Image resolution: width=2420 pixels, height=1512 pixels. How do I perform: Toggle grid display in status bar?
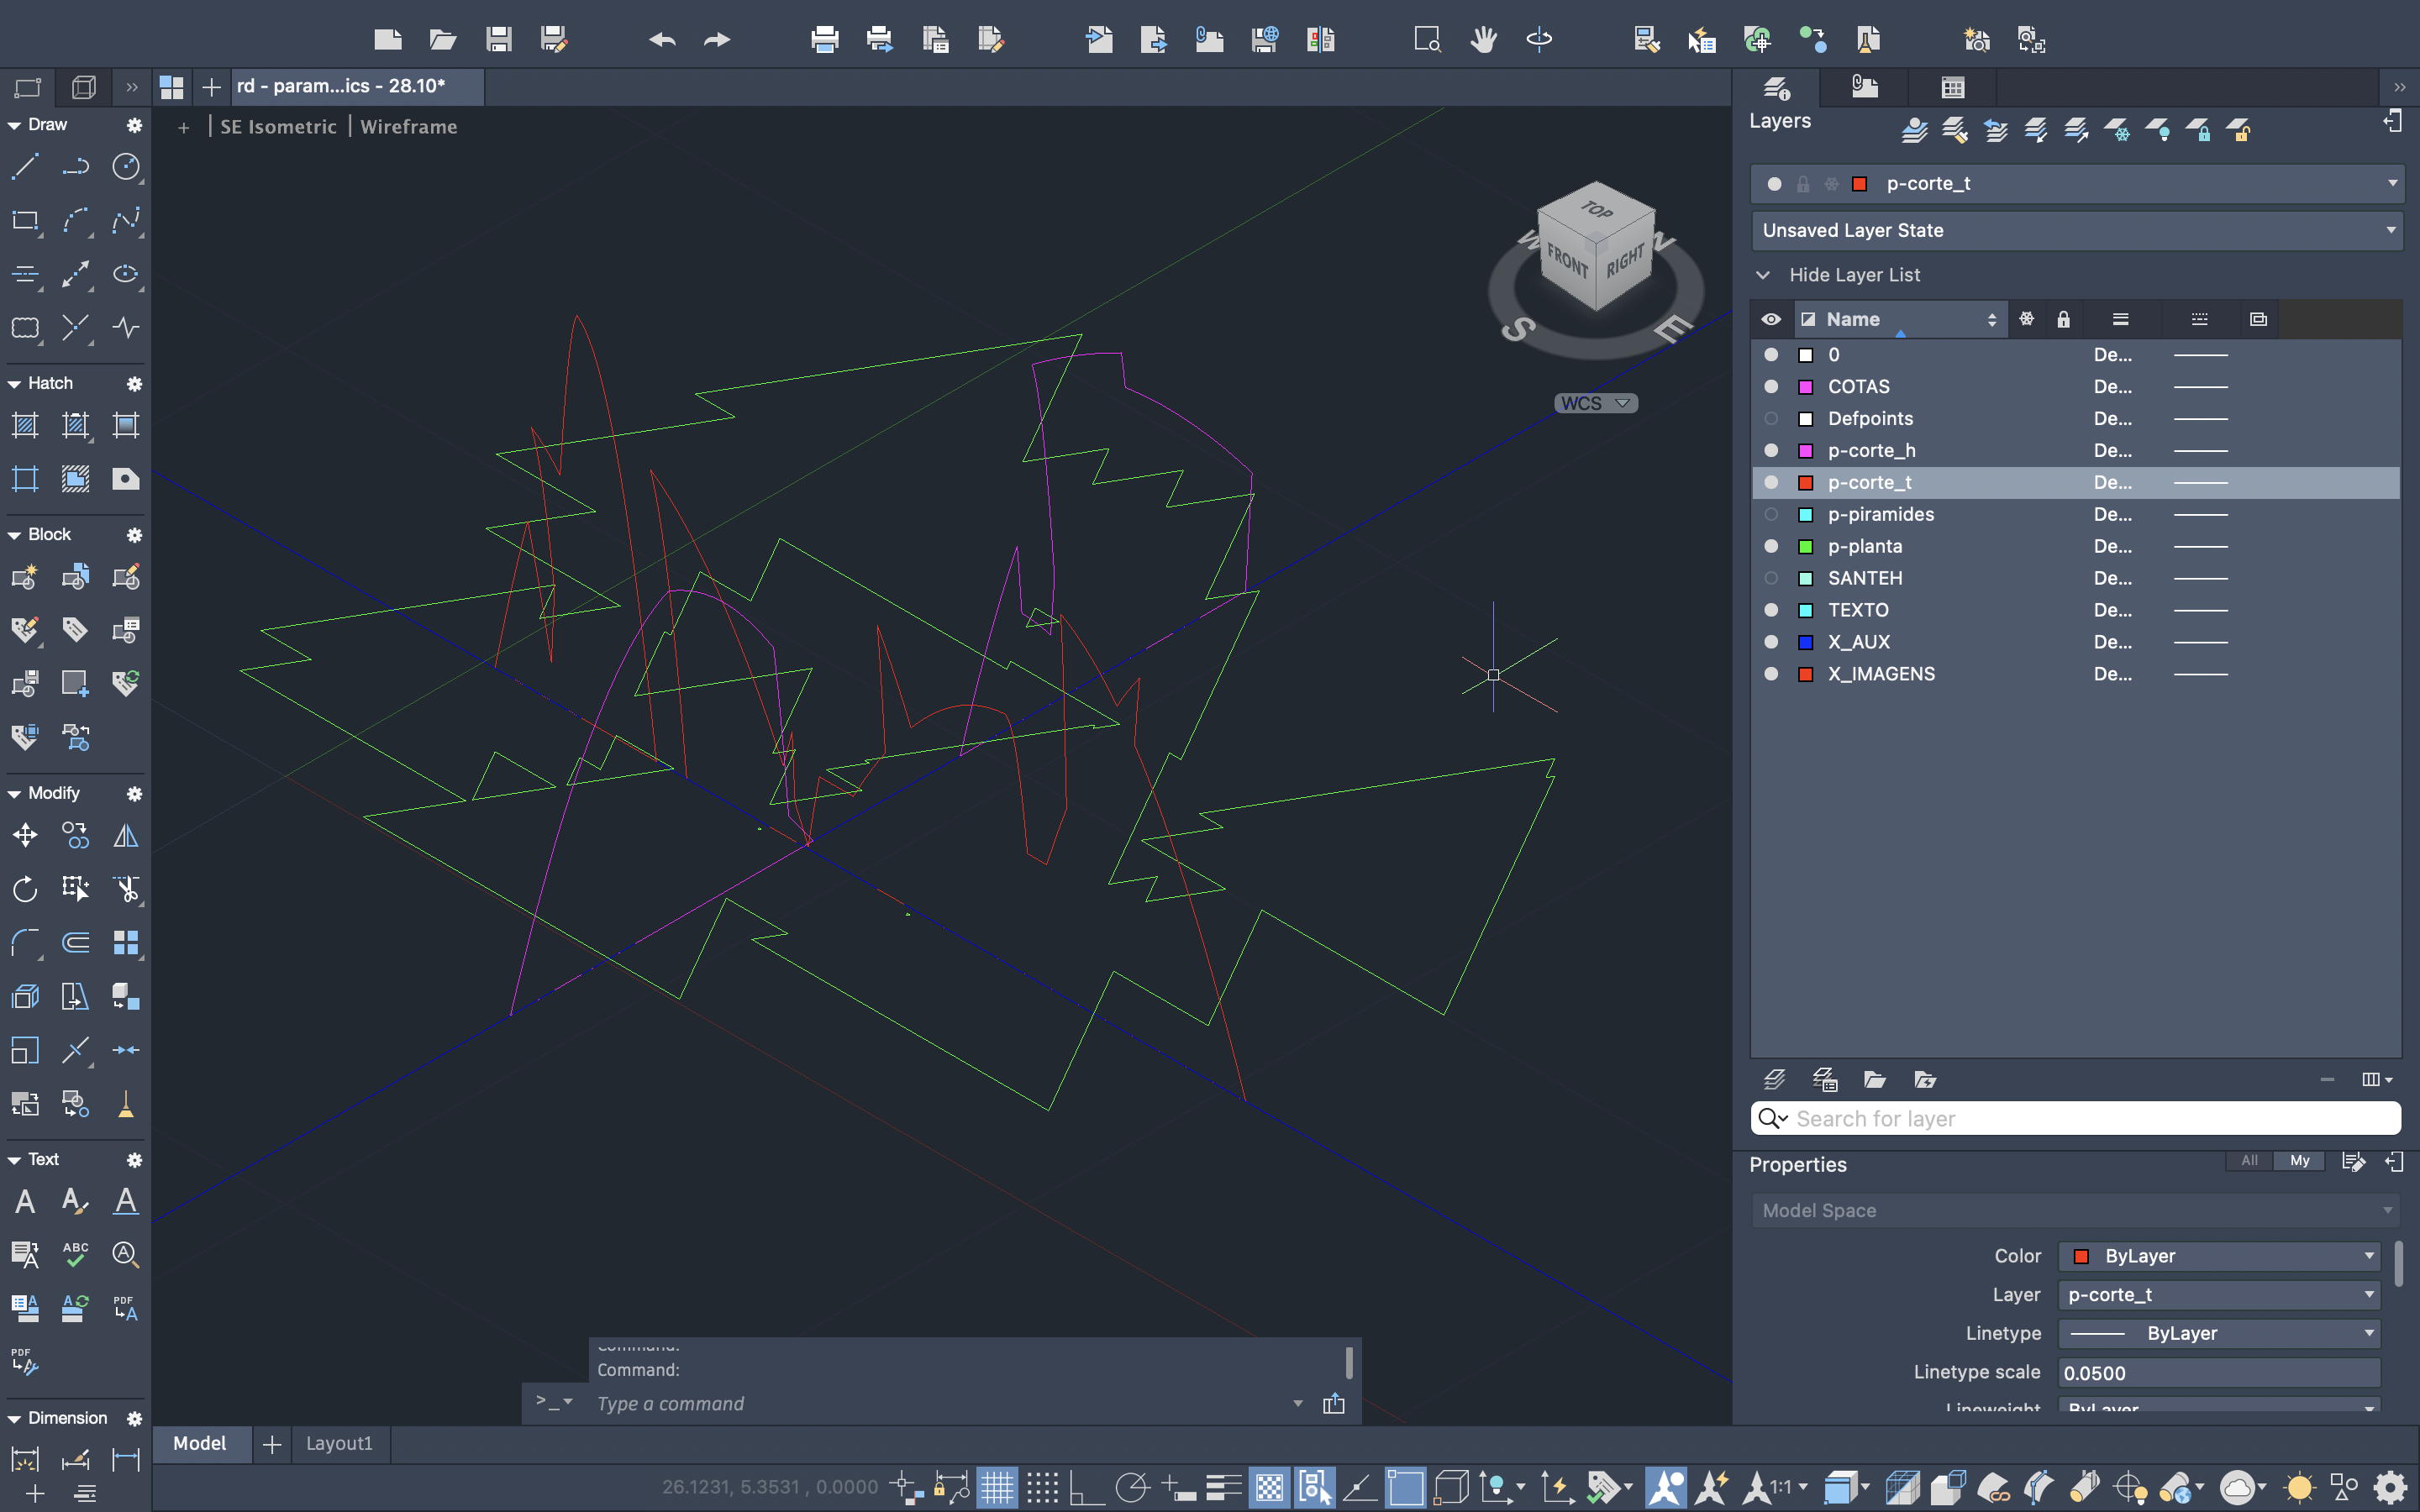click(x=996, y=1487)
